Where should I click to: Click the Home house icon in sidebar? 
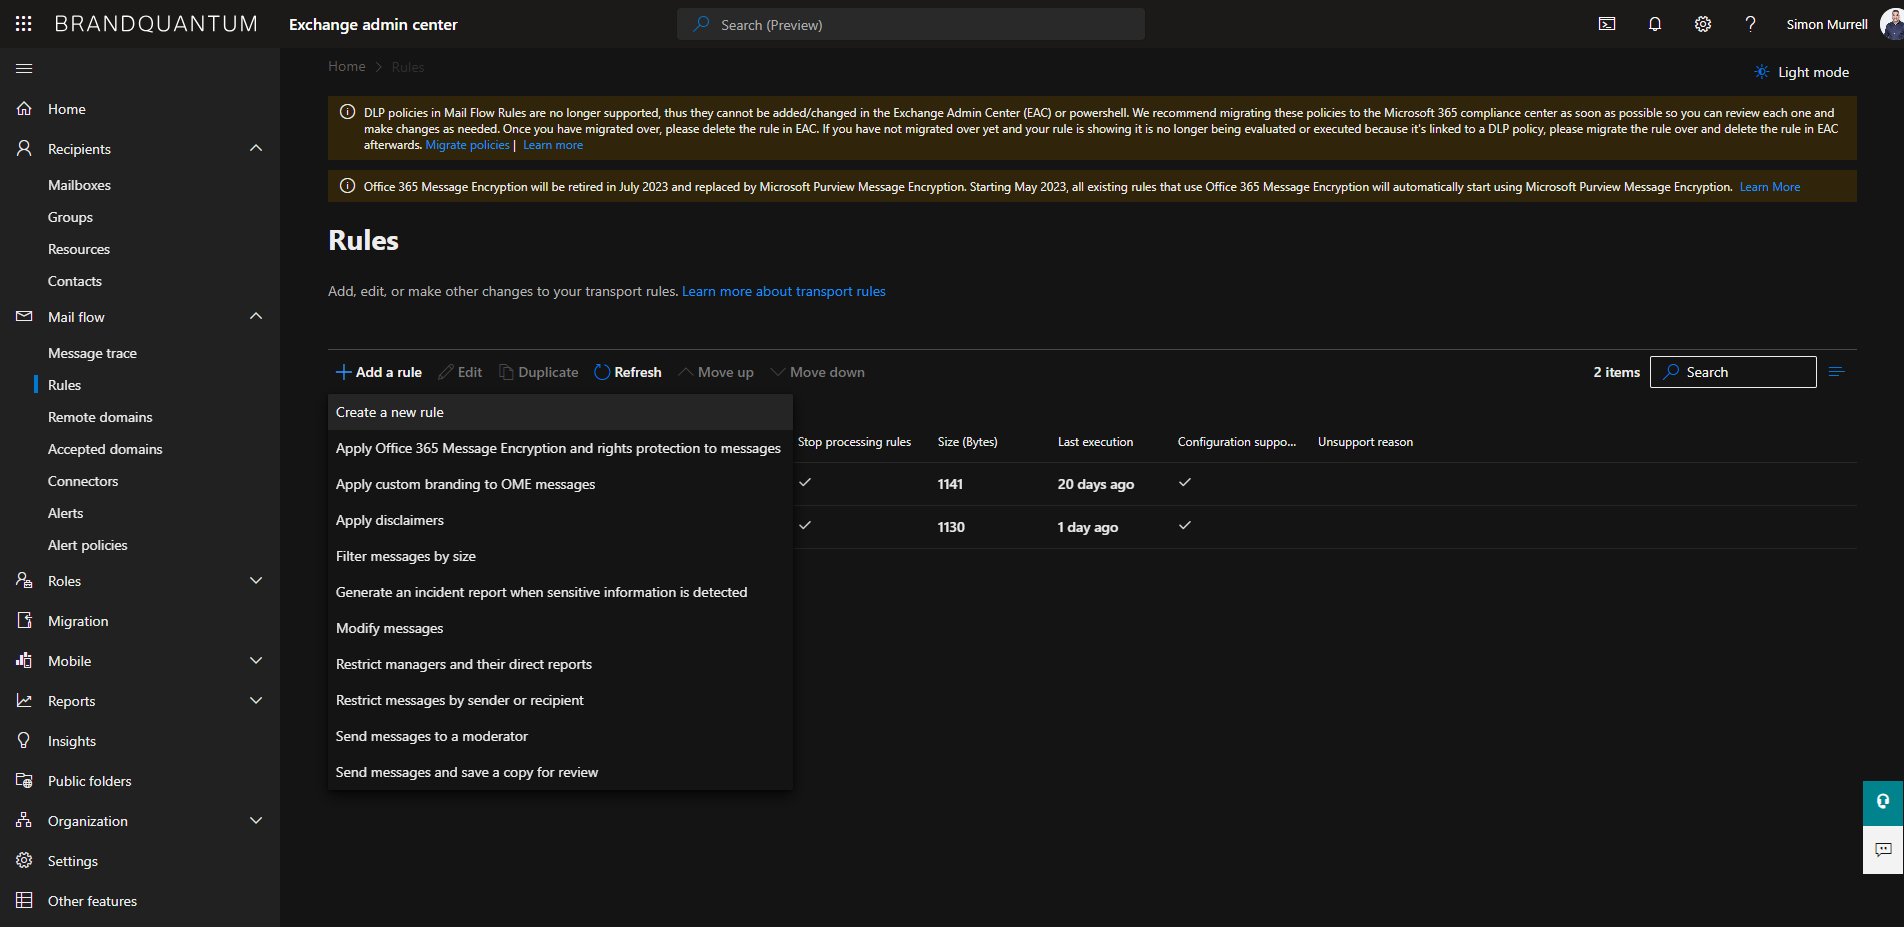click(24, 108)
